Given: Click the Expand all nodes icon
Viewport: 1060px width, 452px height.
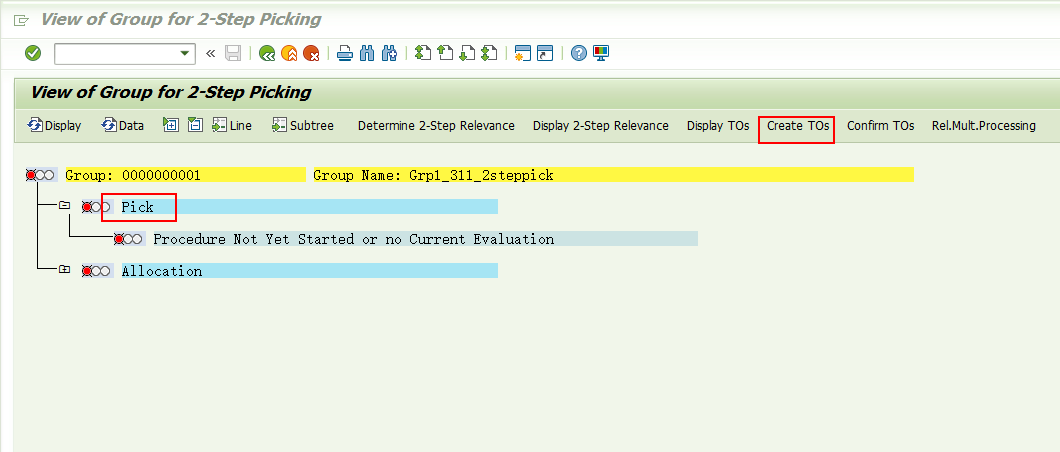Looking at the screenshot, I should pyautogui.click(x=171, y=125).
